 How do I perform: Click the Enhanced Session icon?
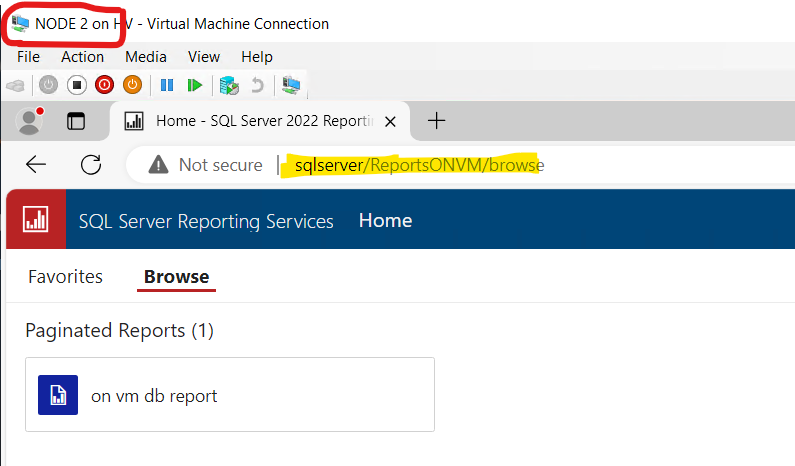click(x=291, y=85)
